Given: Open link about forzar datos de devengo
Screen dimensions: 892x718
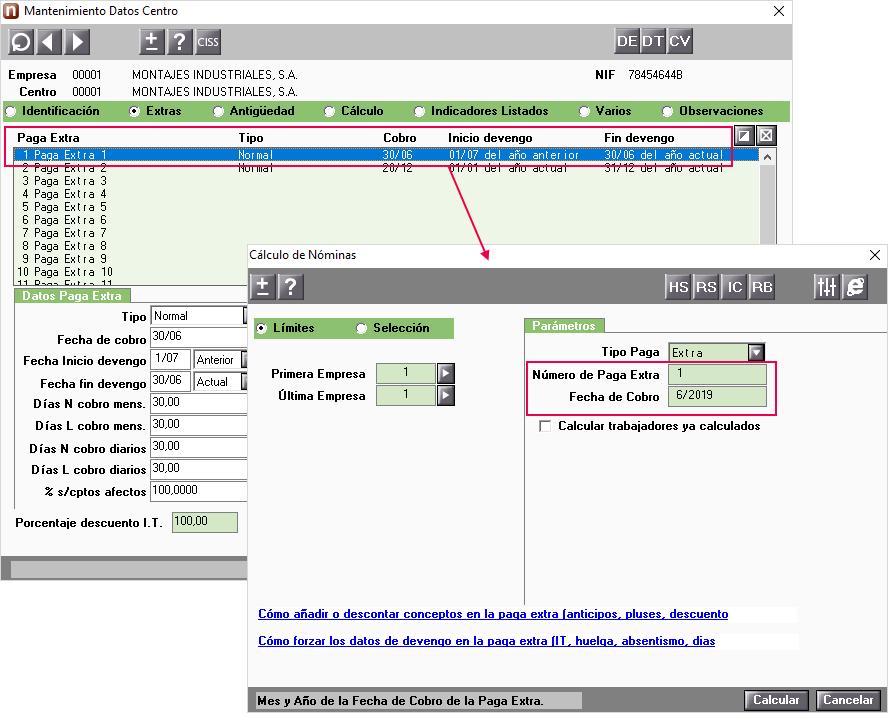Looking at the screenshot, I should (x=487, y=641).
